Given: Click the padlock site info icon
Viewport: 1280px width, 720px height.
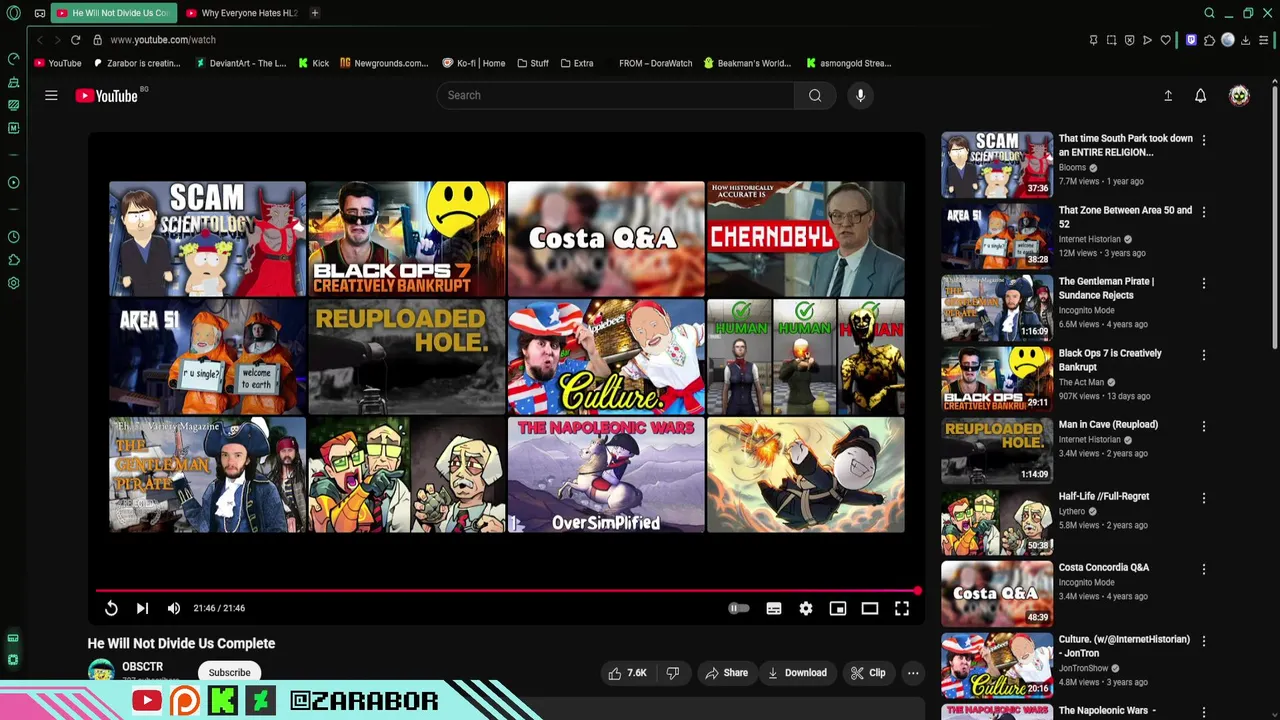Looking at the screenshot, I should click(x=97, y=40).
